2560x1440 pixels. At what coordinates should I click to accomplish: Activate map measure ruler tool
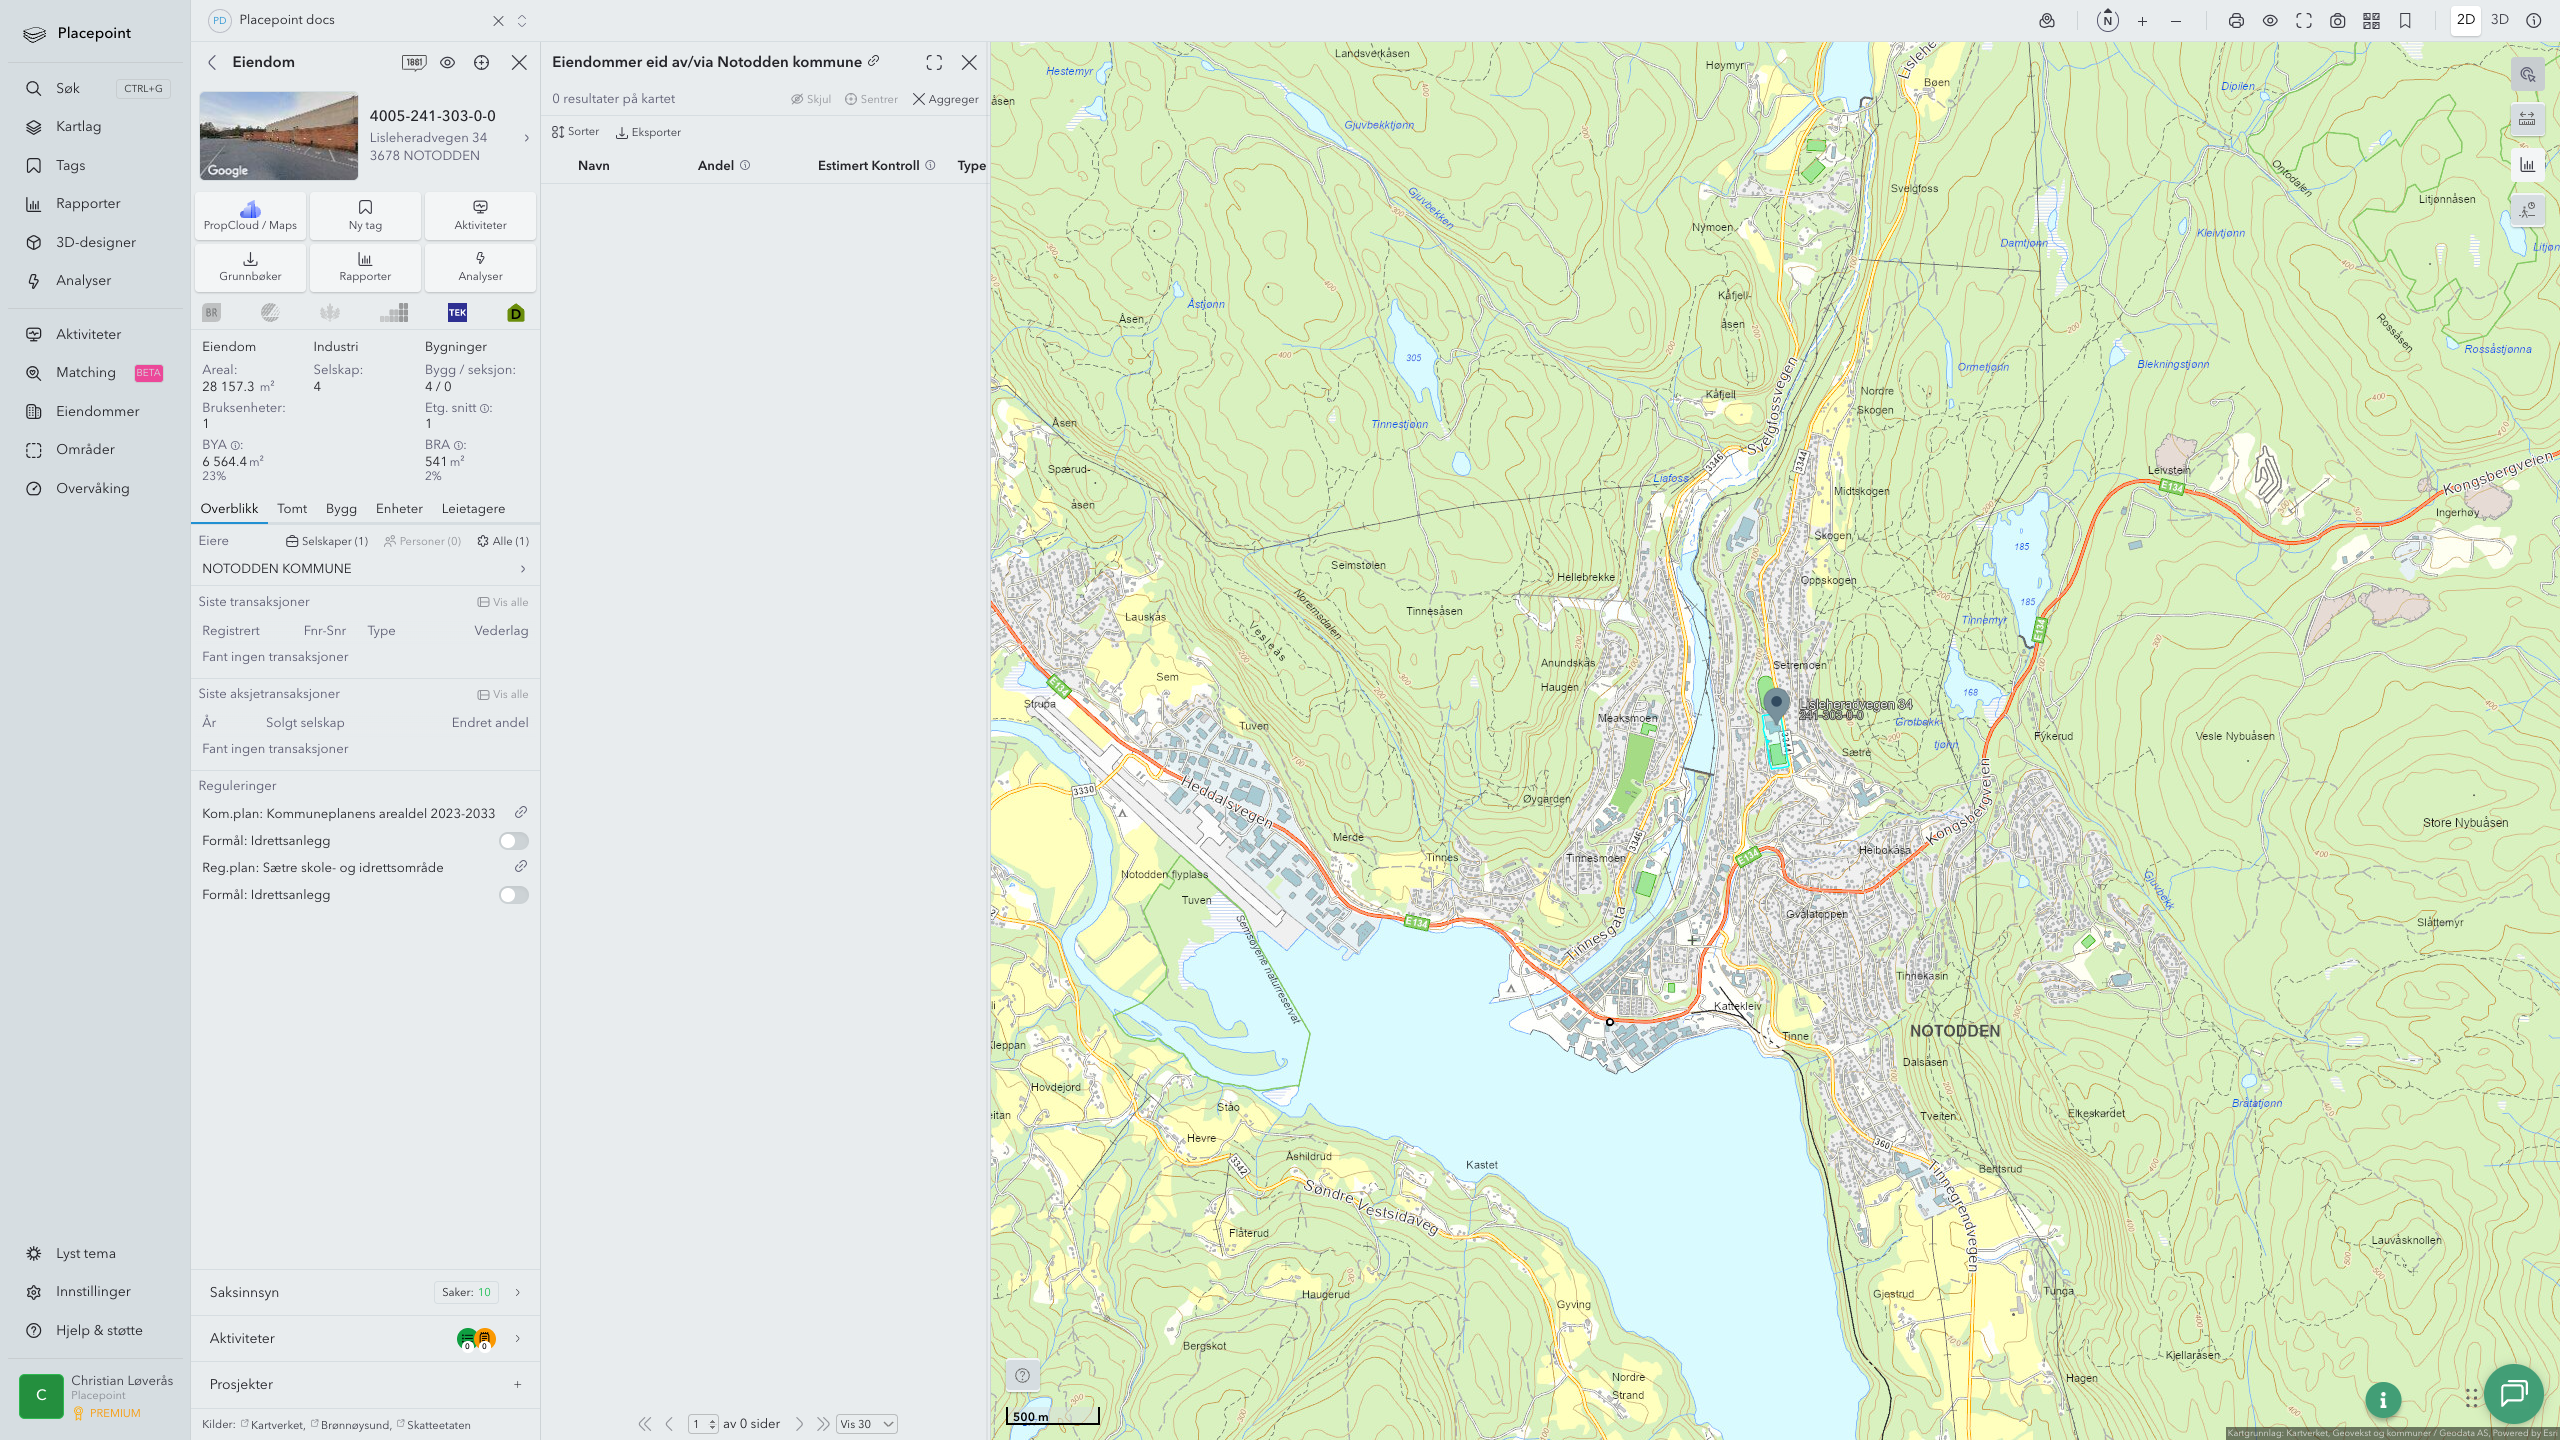pos(2527,119)
